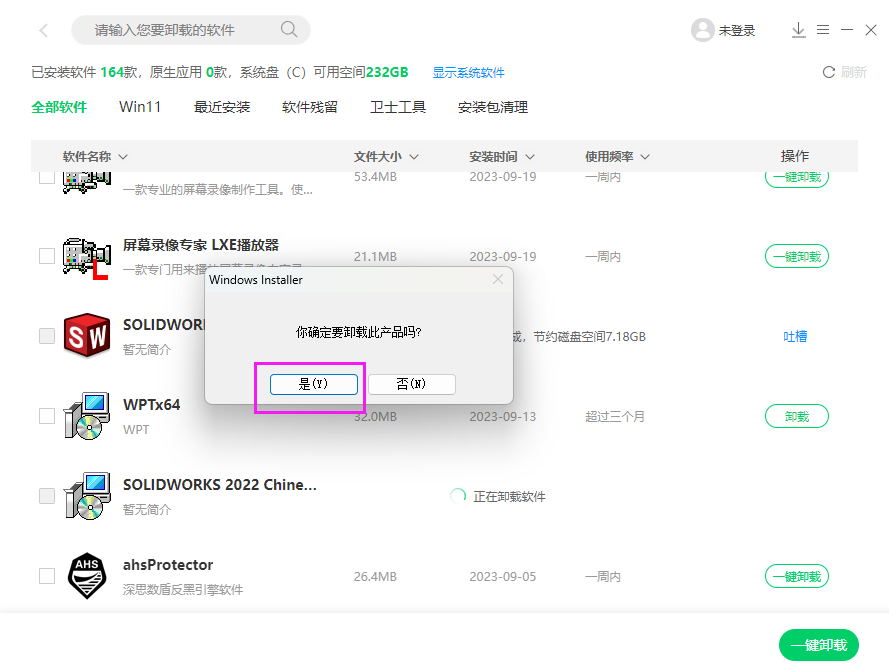Viewport: 889px width, 671px height.
Task: Click 深思数盾反黑引擎软件 description
Action: (183, 590)
